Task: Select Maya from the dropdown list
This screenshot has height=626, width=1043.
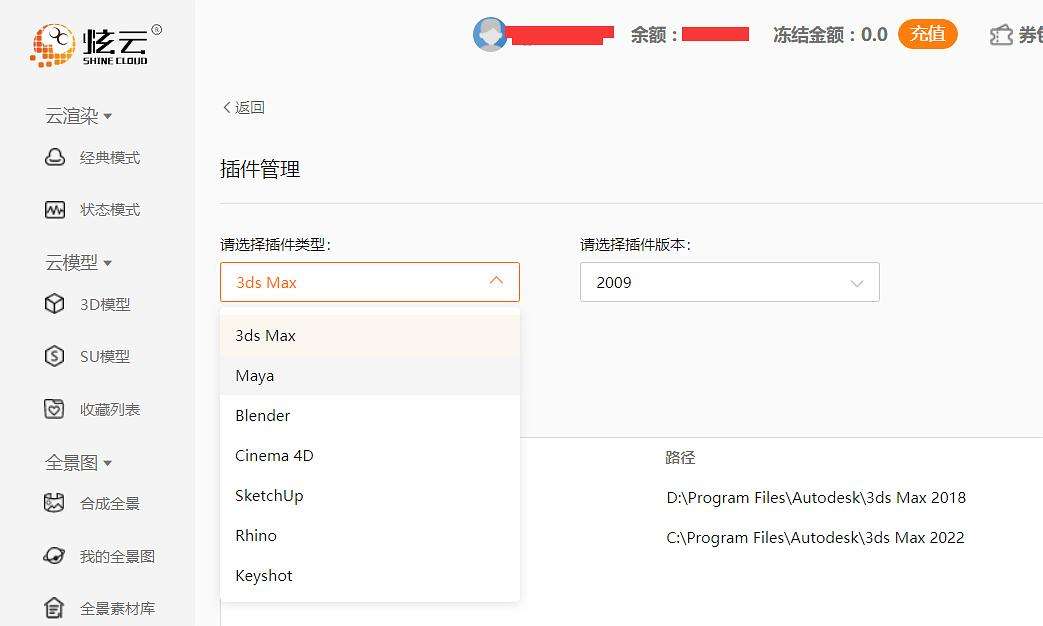Action: tap(370, 375)
